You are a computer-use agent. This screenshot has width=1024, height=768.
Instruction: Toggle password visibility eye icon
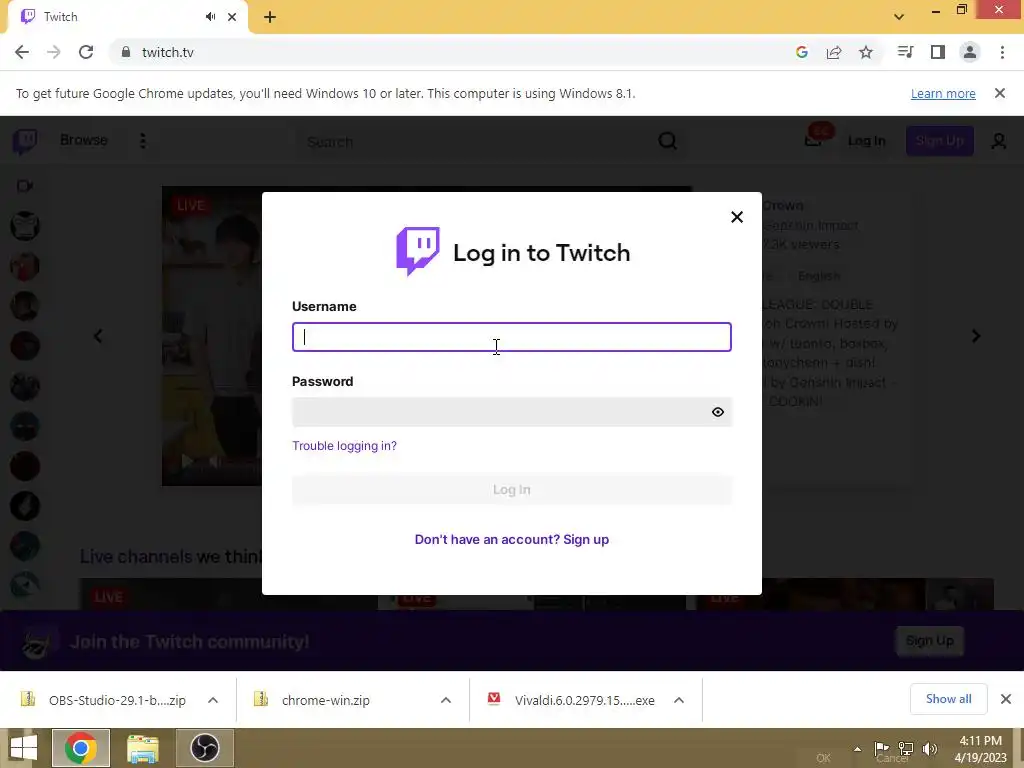(718, 412)
